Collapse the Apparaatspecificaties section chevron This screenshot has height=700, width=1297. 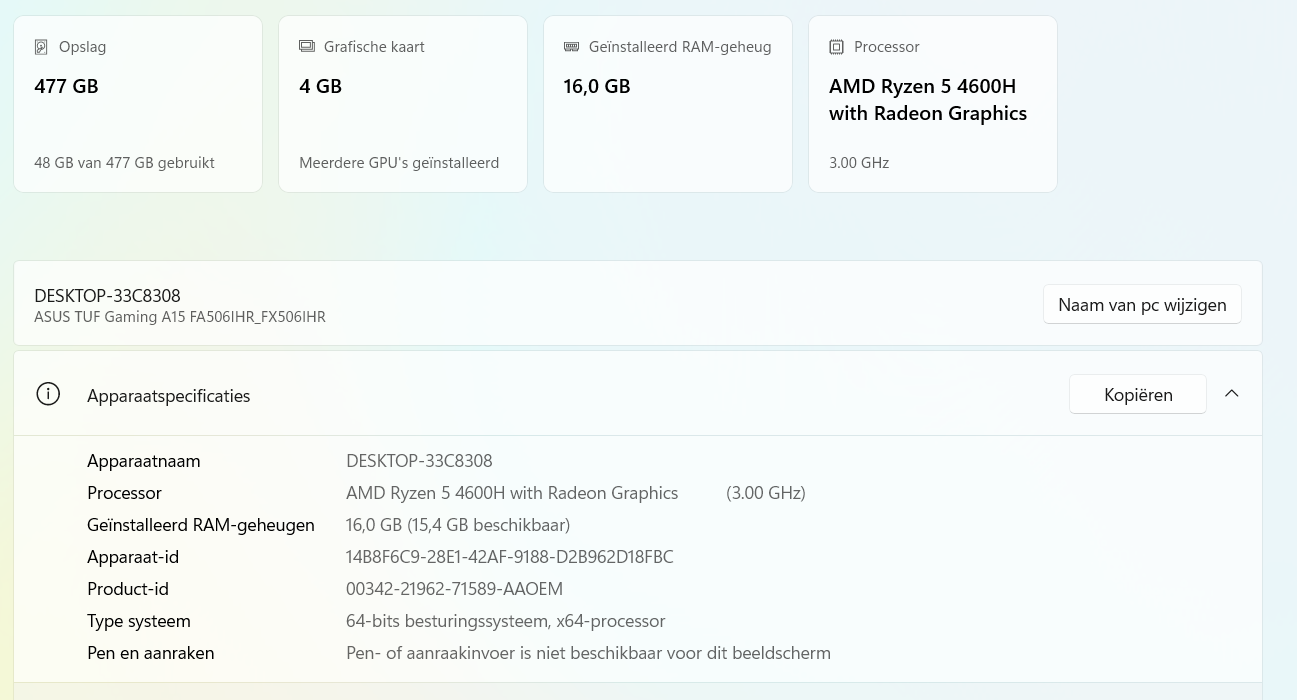(x=1232, y=394)
